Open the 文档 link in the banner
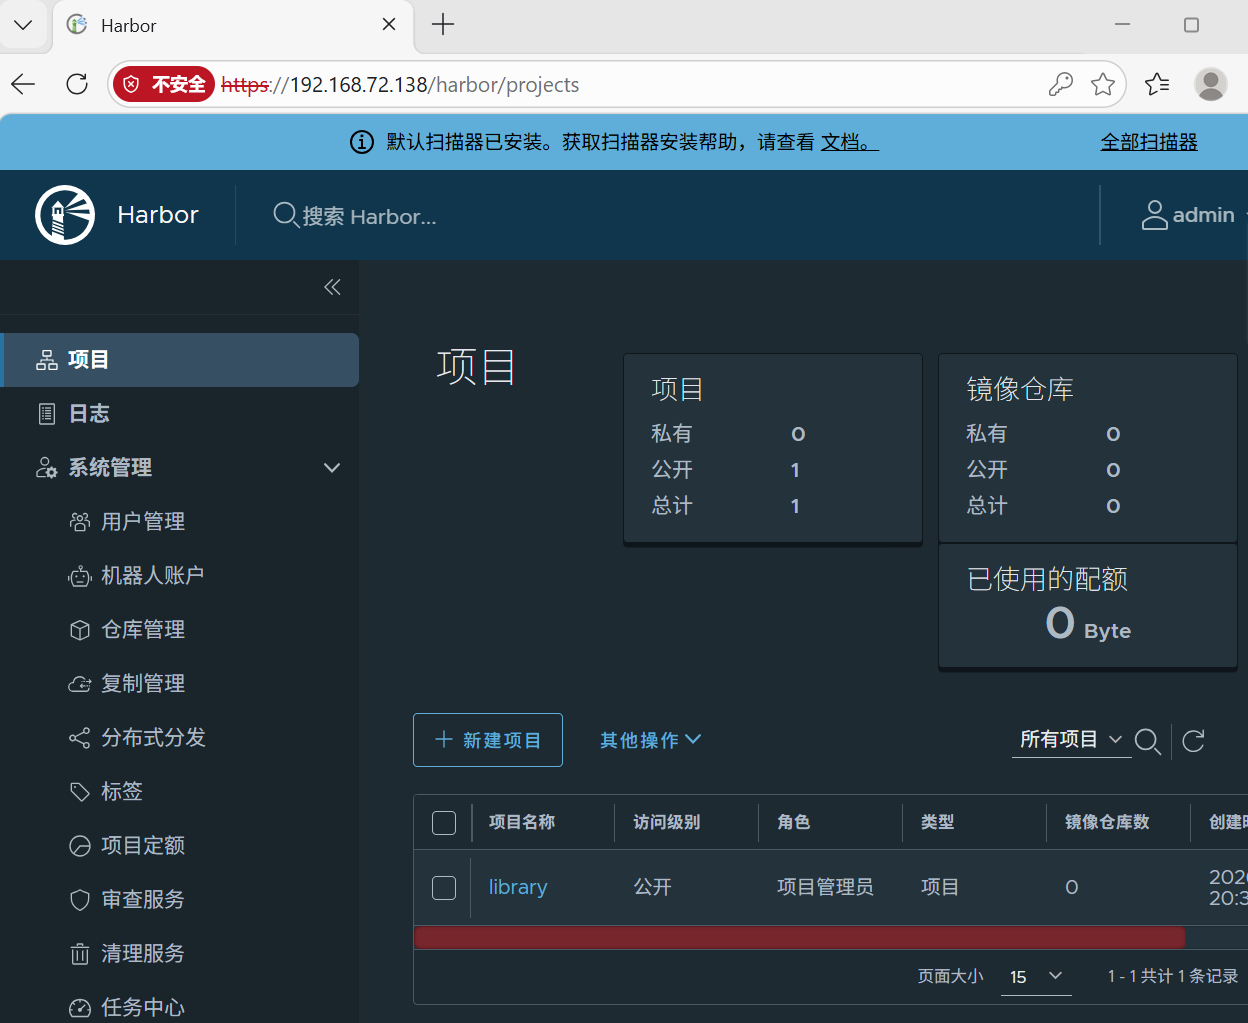Image resolution: width=1248 pixels, height=1023 pixels. pyautogui.click(x=849, y=143)
